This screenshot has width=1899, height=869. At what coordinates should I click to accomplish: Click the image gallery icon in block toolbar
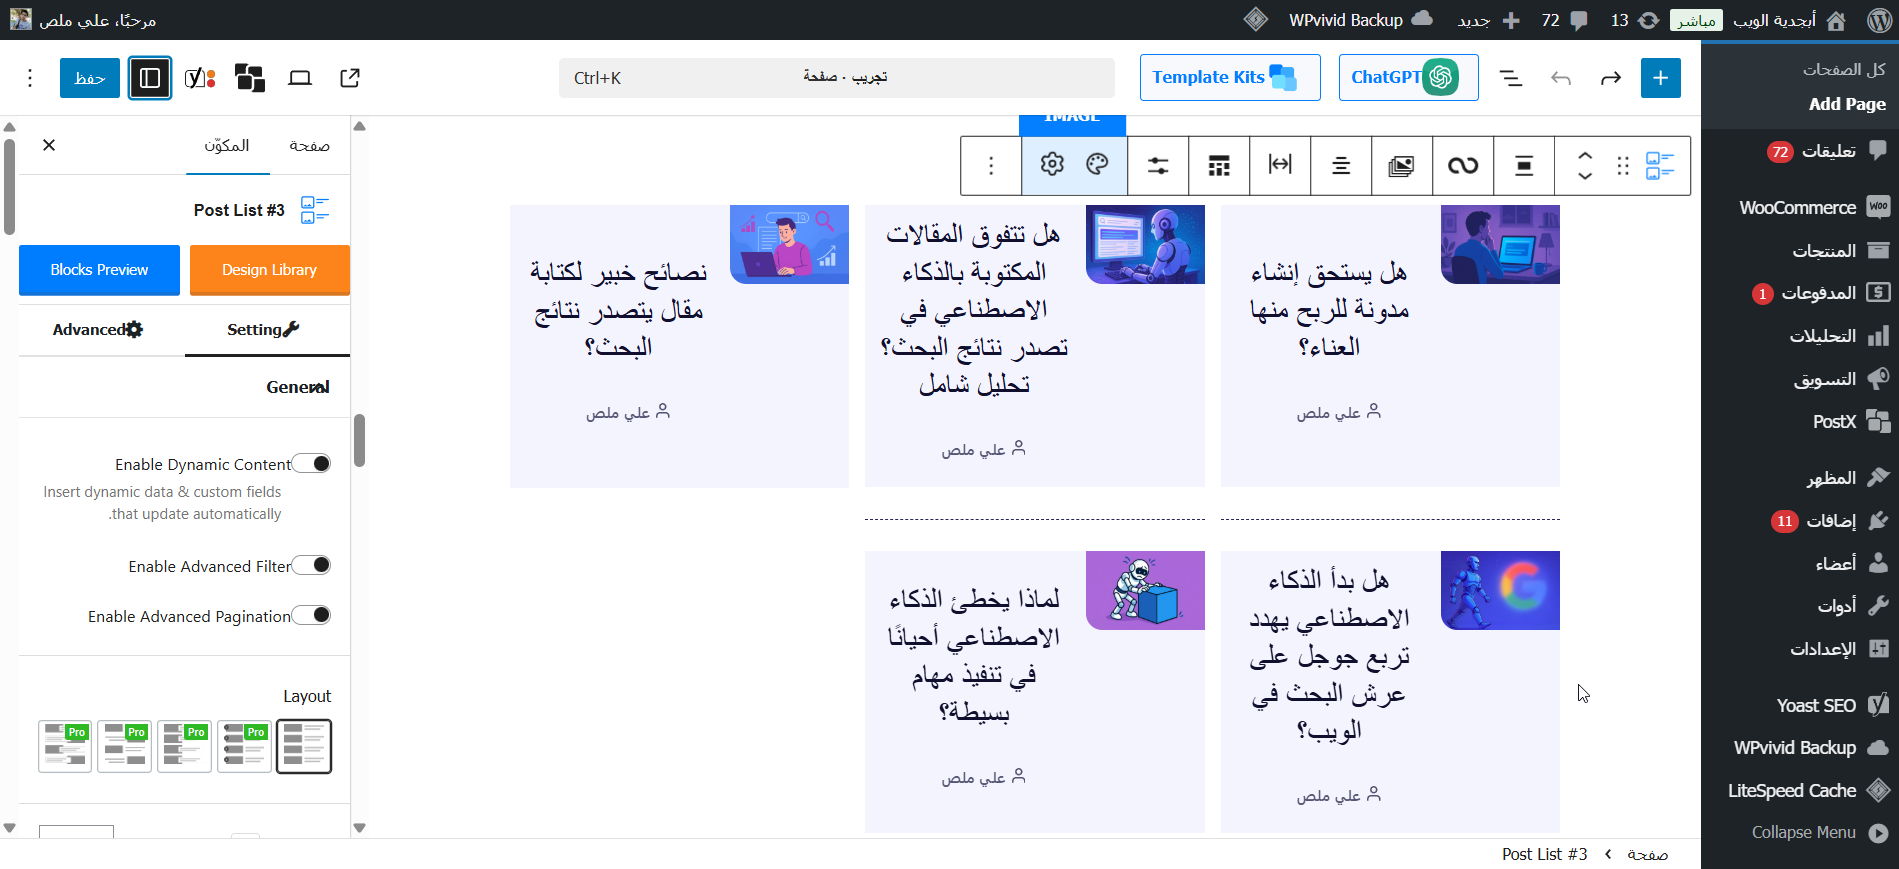point(1401,166)
